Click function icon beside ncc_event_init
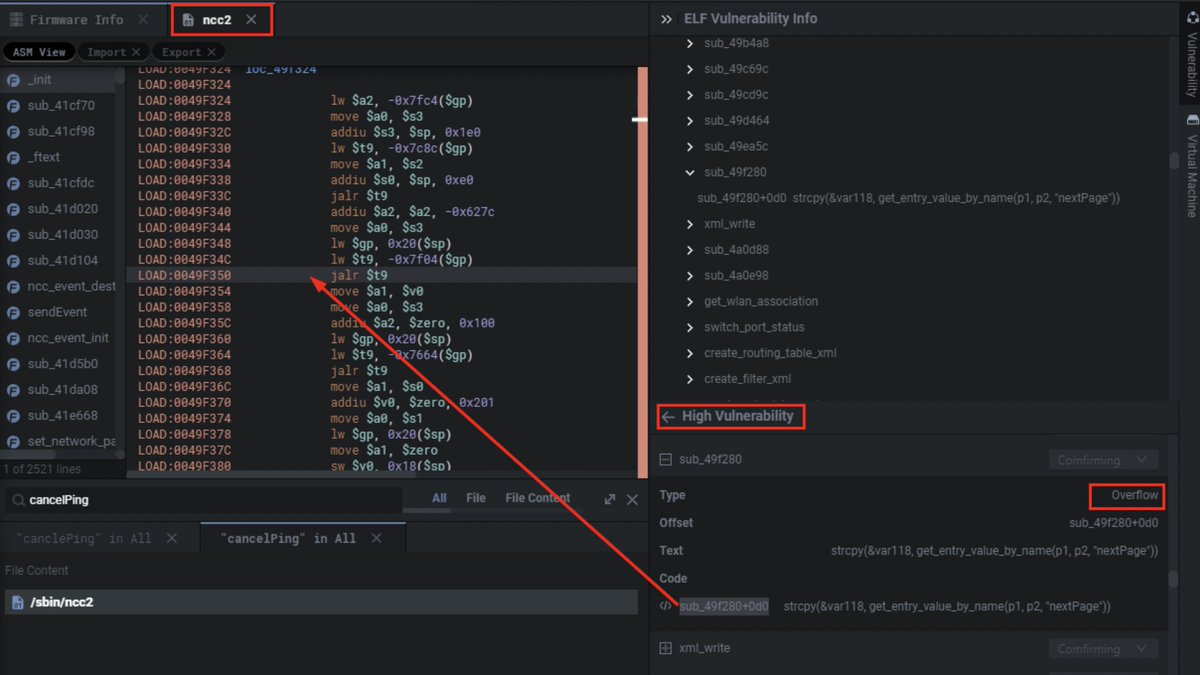This screenshot has width=1200, height=675. click(x=14, y=338)
